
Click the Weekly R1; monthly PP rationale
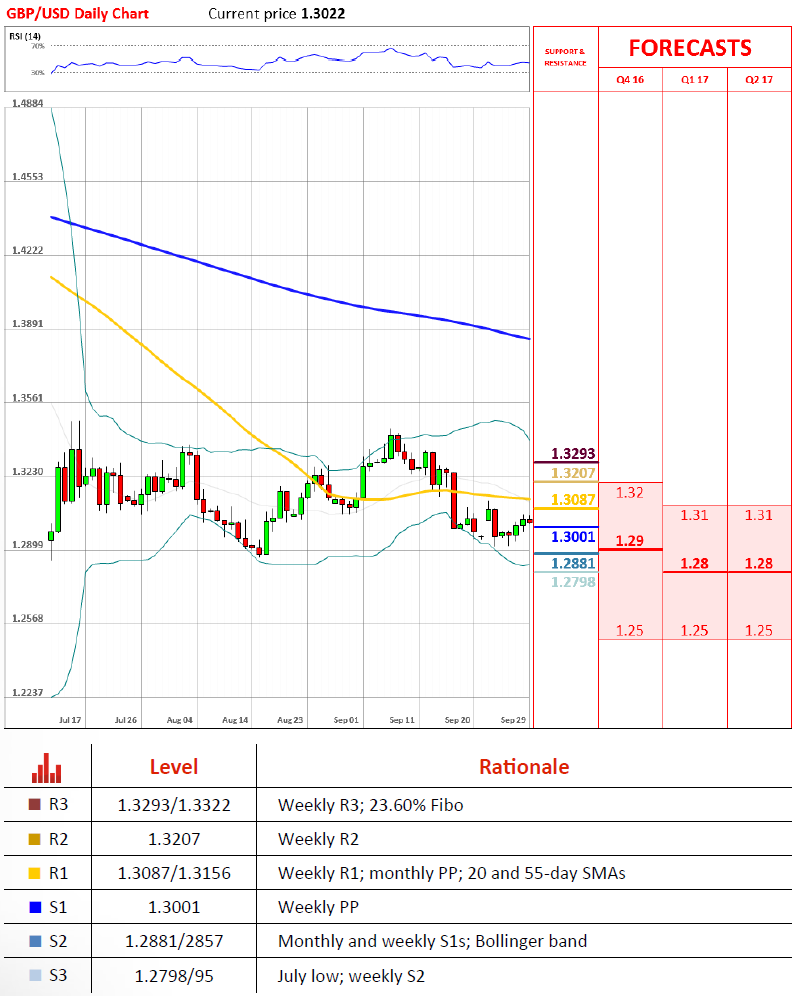click(x=452, y=873)
